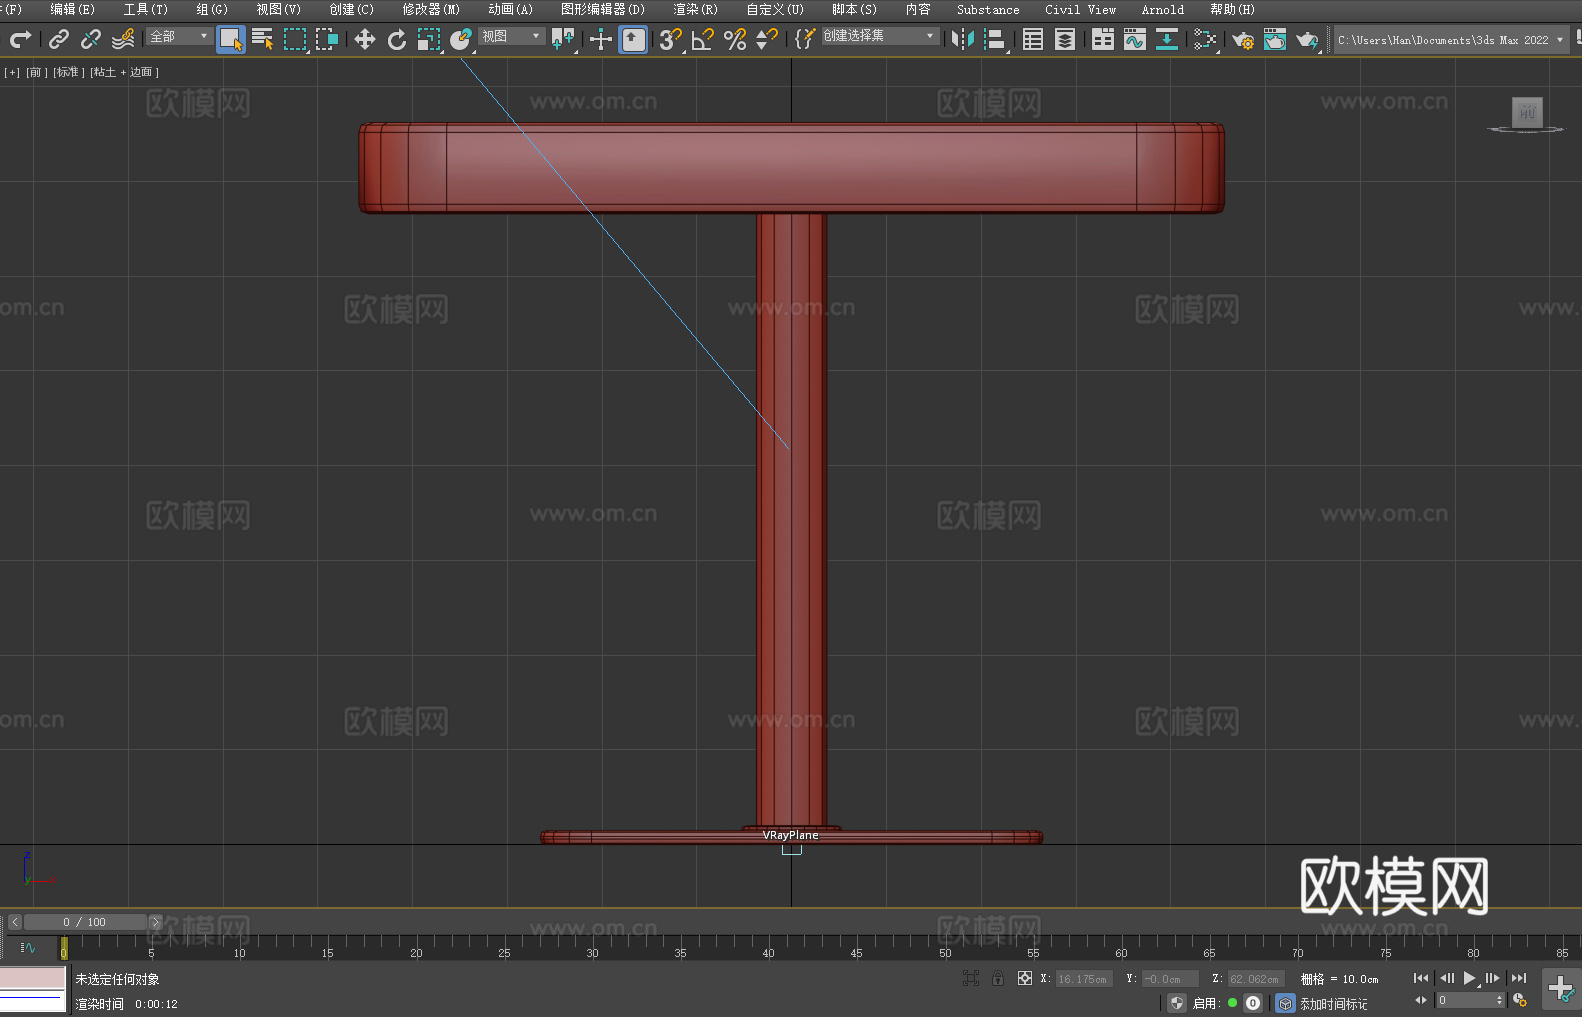Open the Curve Editor icon
1582x1017 pixels.
tap(1134, 39)
